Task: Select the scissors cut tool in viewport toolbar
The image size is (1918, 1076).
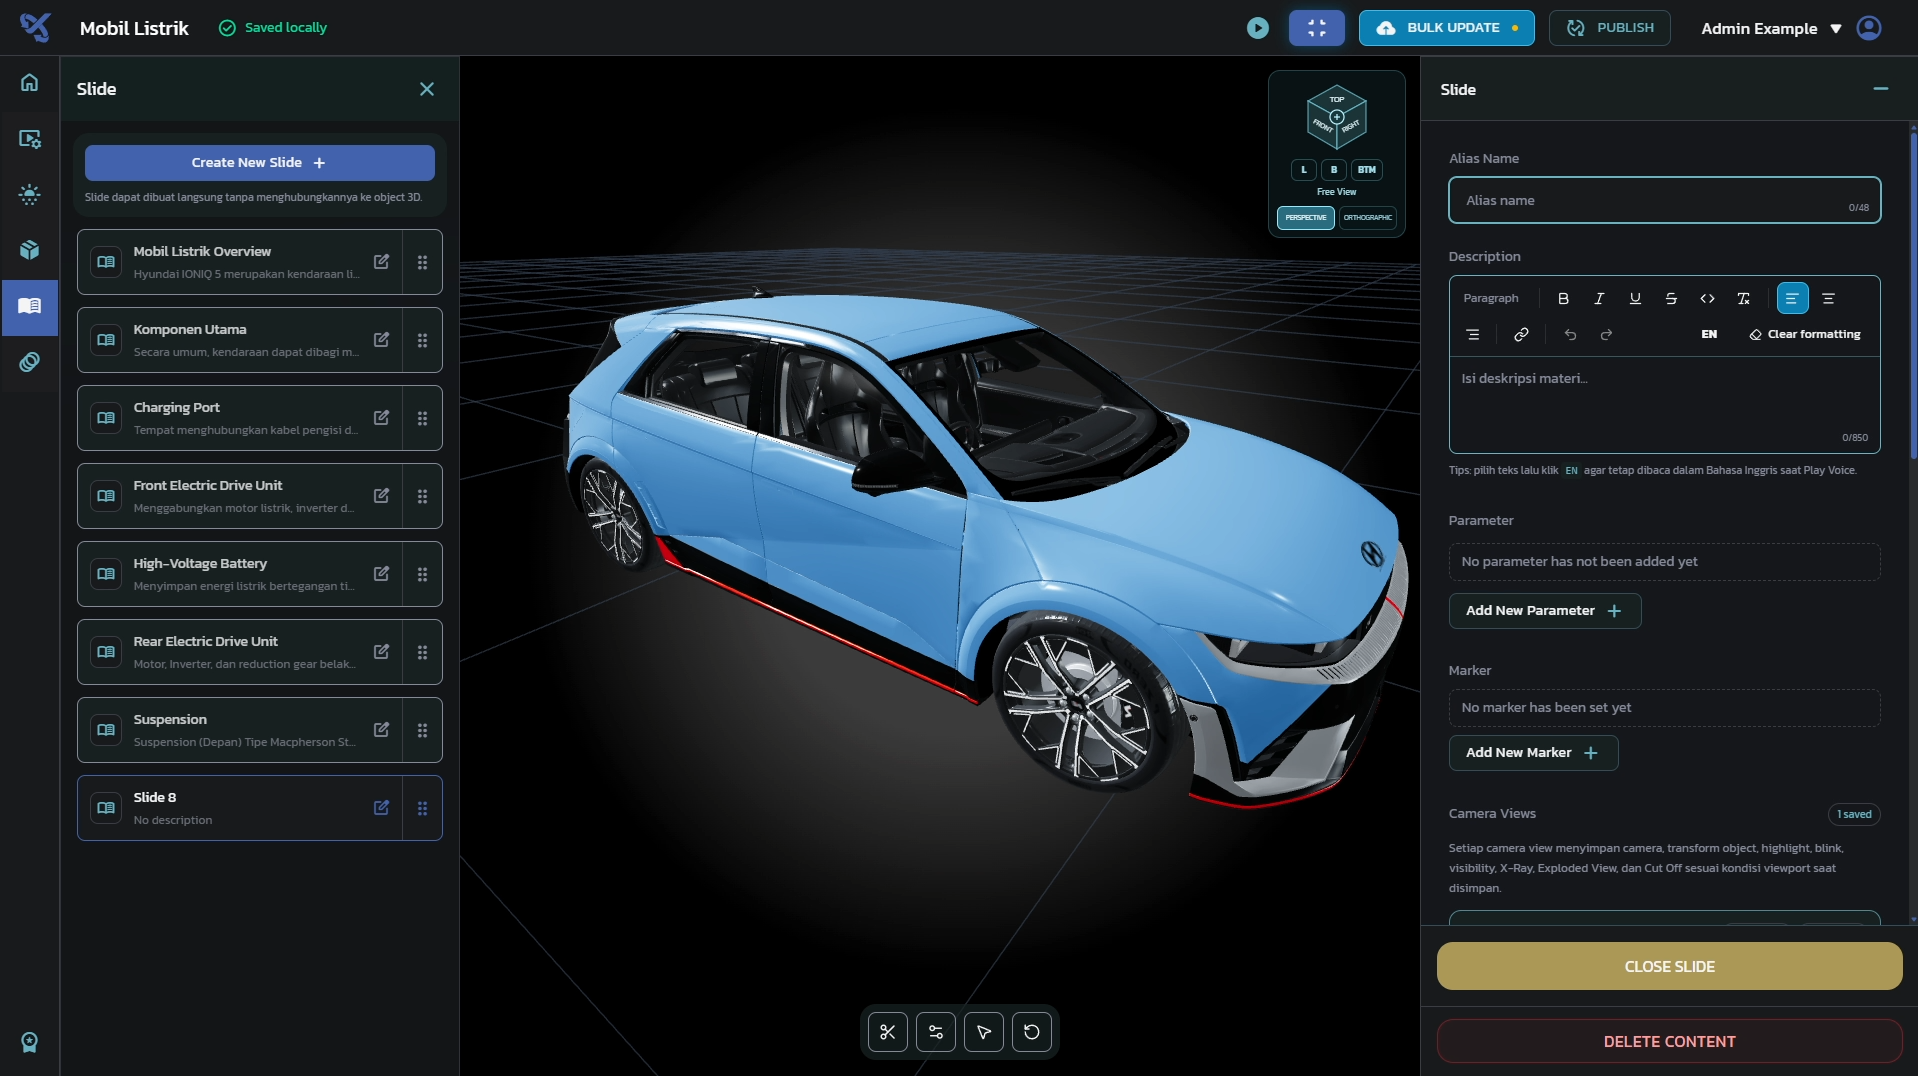Action: pyautogui.click(x=888, y=1032)
